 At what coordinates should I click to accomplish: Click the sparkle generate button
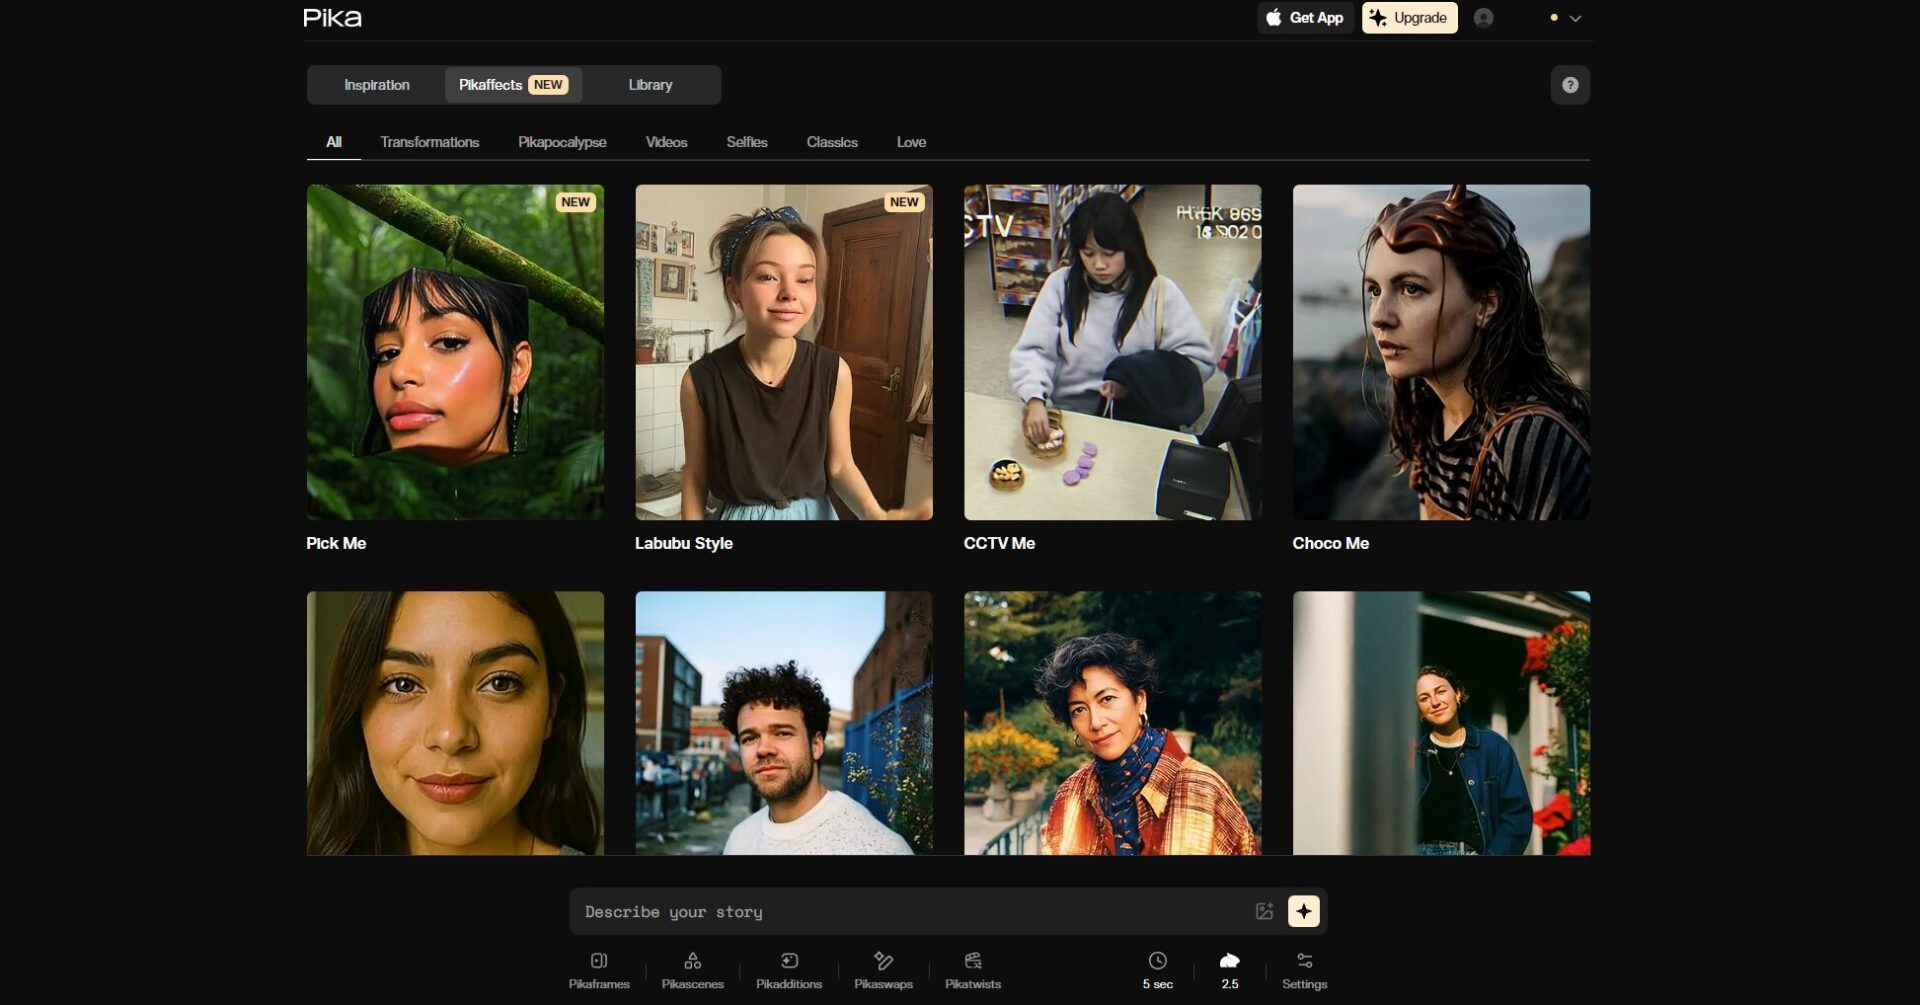coord(1303,911)
